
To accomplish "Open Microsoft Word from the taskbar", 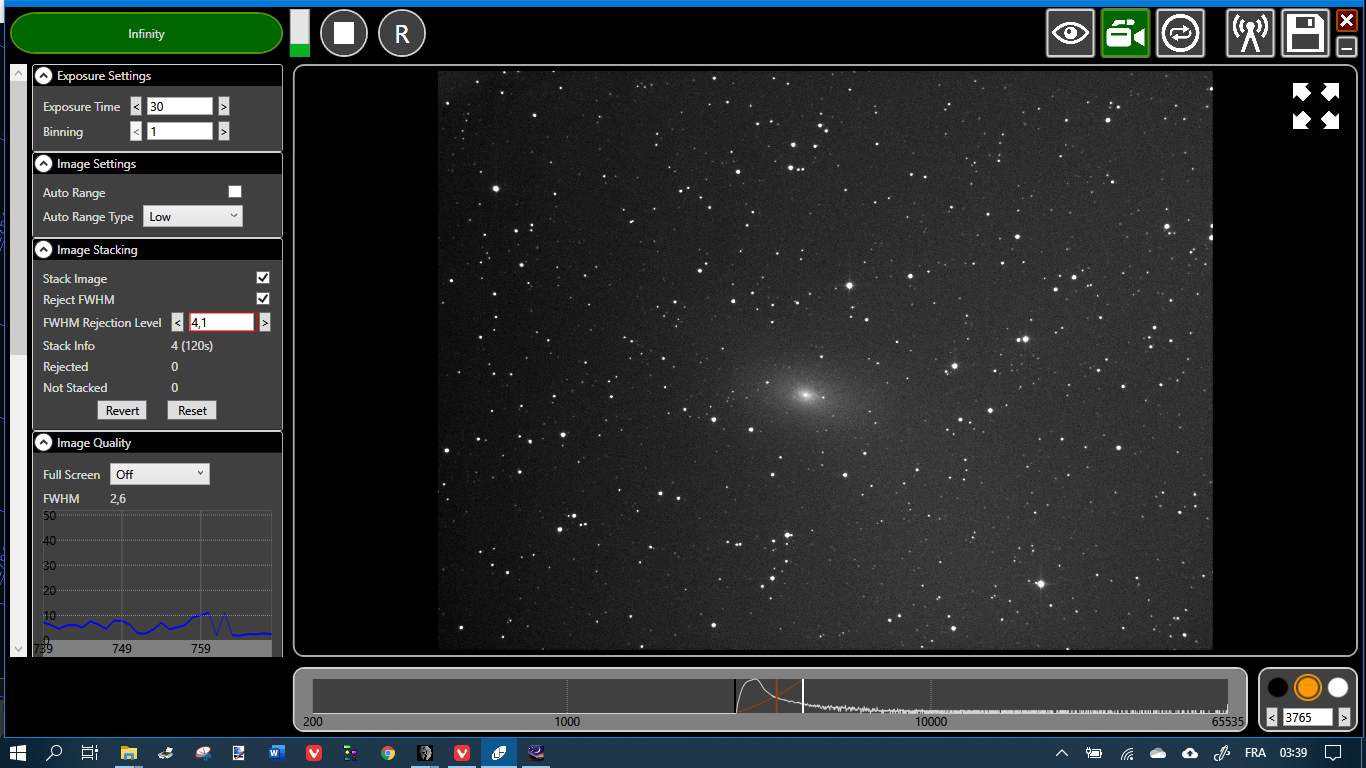I will point(277,753).
